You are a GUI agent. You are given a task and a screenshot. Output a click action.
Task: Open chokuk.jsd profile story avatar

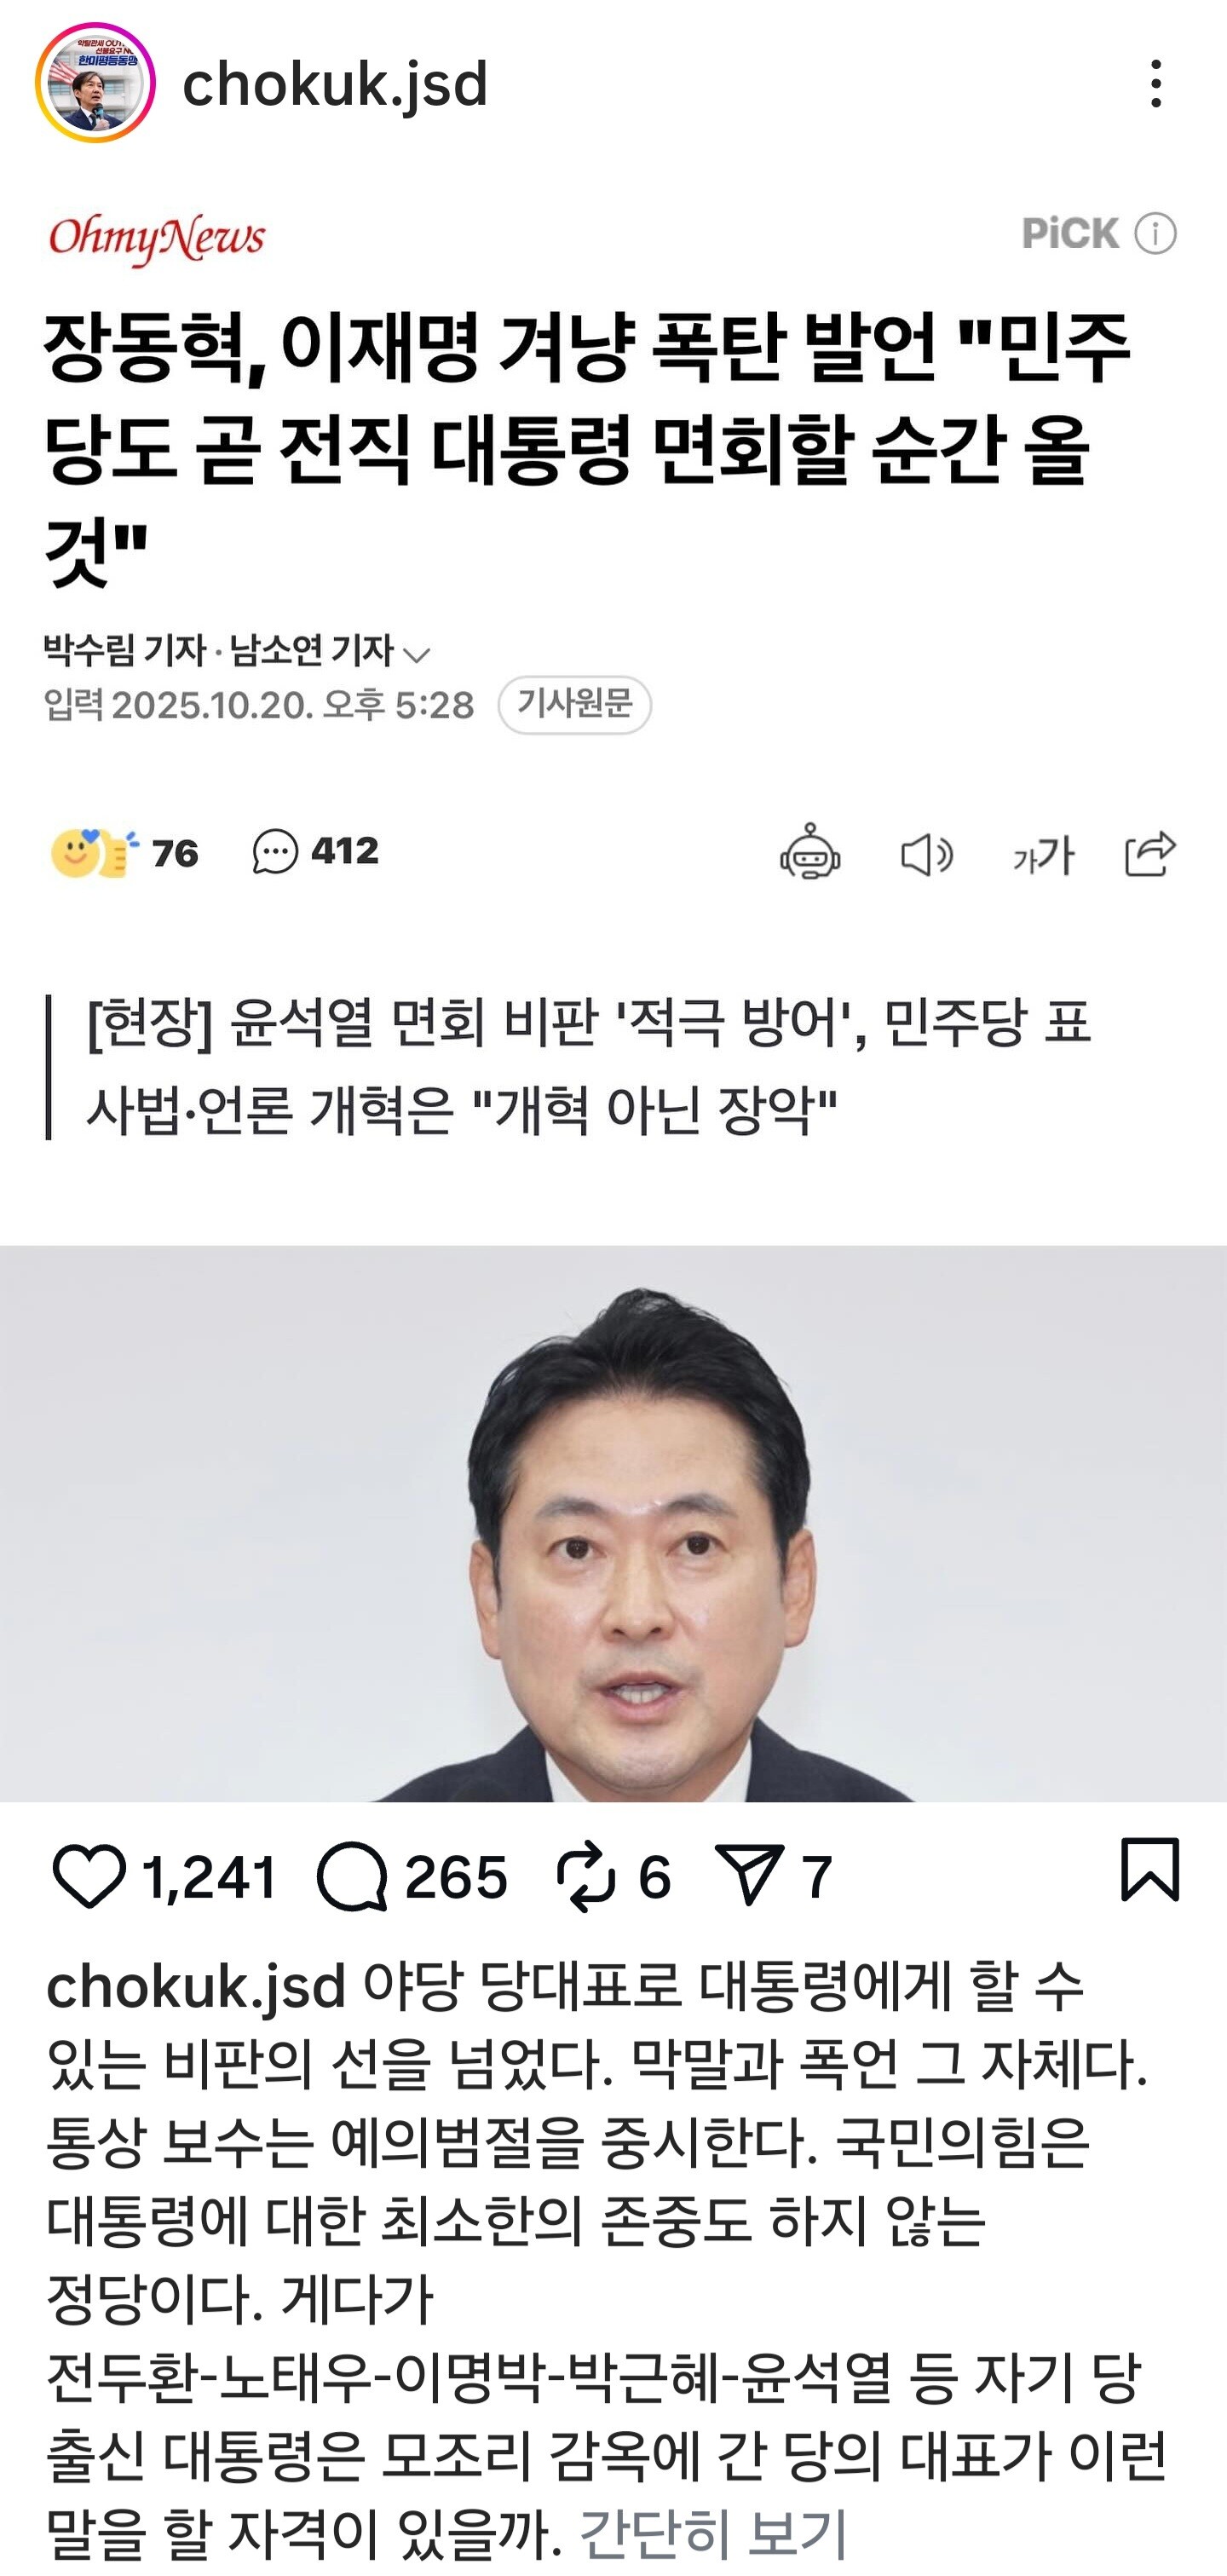coord(95,83)
